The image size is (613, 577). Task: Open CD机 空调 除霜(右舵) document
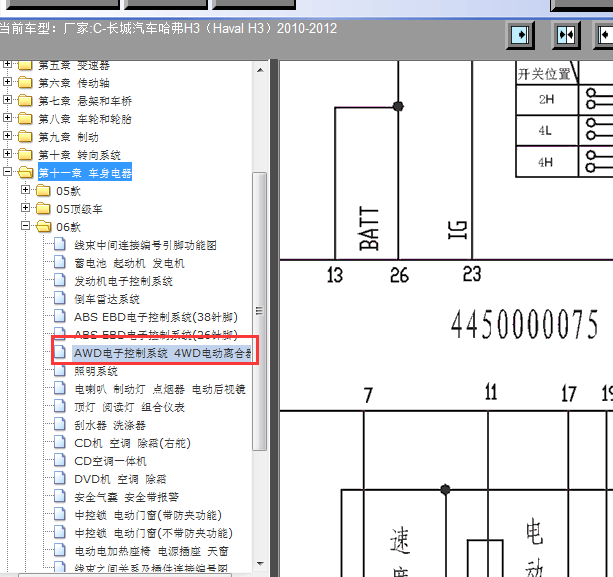tap(132, 443)
